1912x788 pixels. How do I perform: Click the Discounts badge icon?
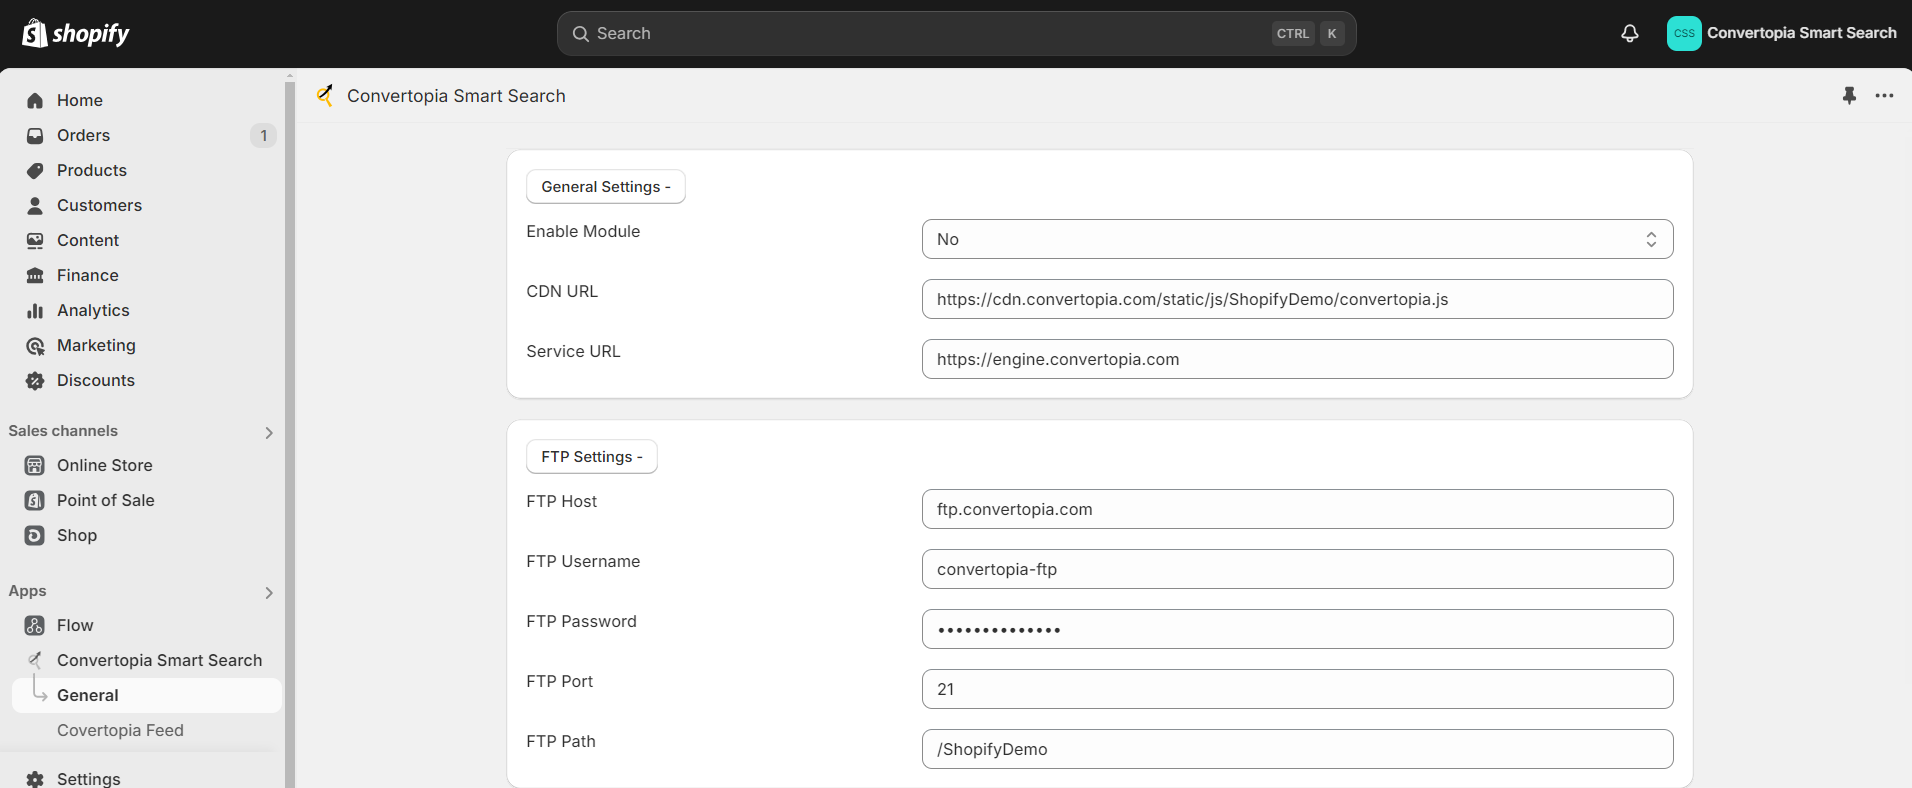[35, 380]
